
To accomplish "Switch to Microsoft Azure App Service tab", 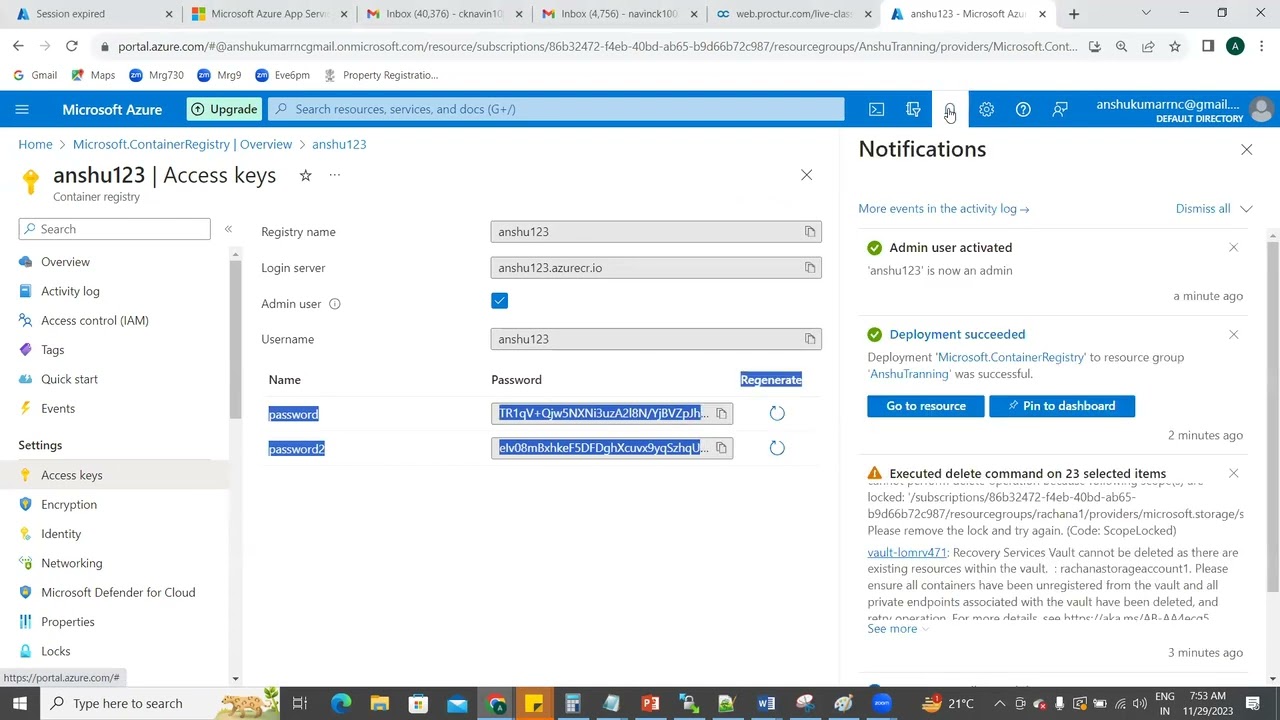I will [x=268, y=14].
